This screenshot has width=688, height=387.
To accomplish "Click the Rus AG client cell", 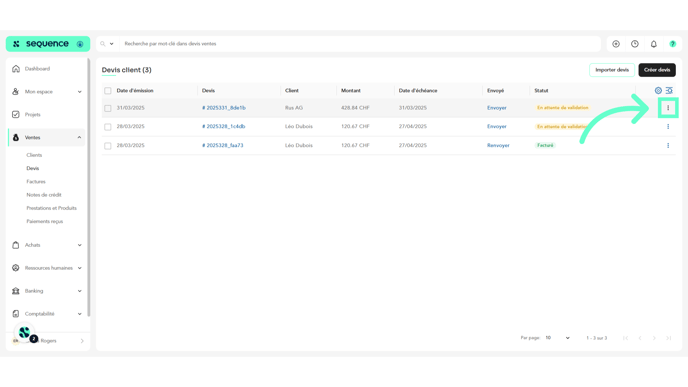I will (x=294, y=108).
